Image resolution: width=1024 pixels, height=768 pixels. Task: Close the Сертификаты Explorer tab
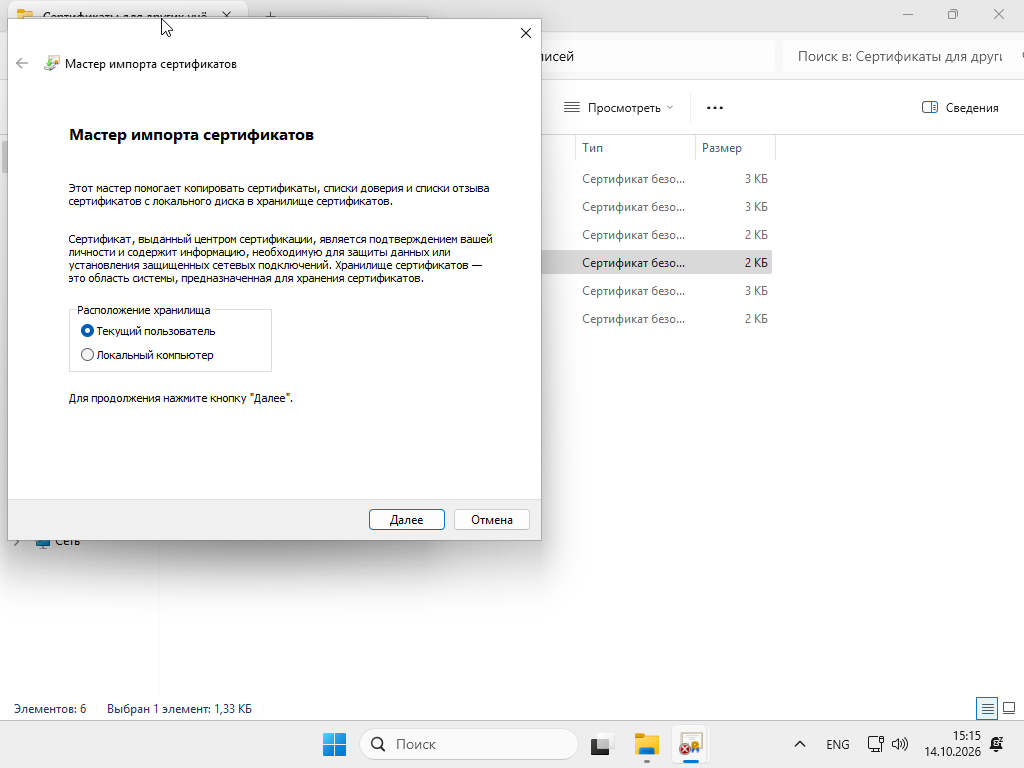pos(227,14)
